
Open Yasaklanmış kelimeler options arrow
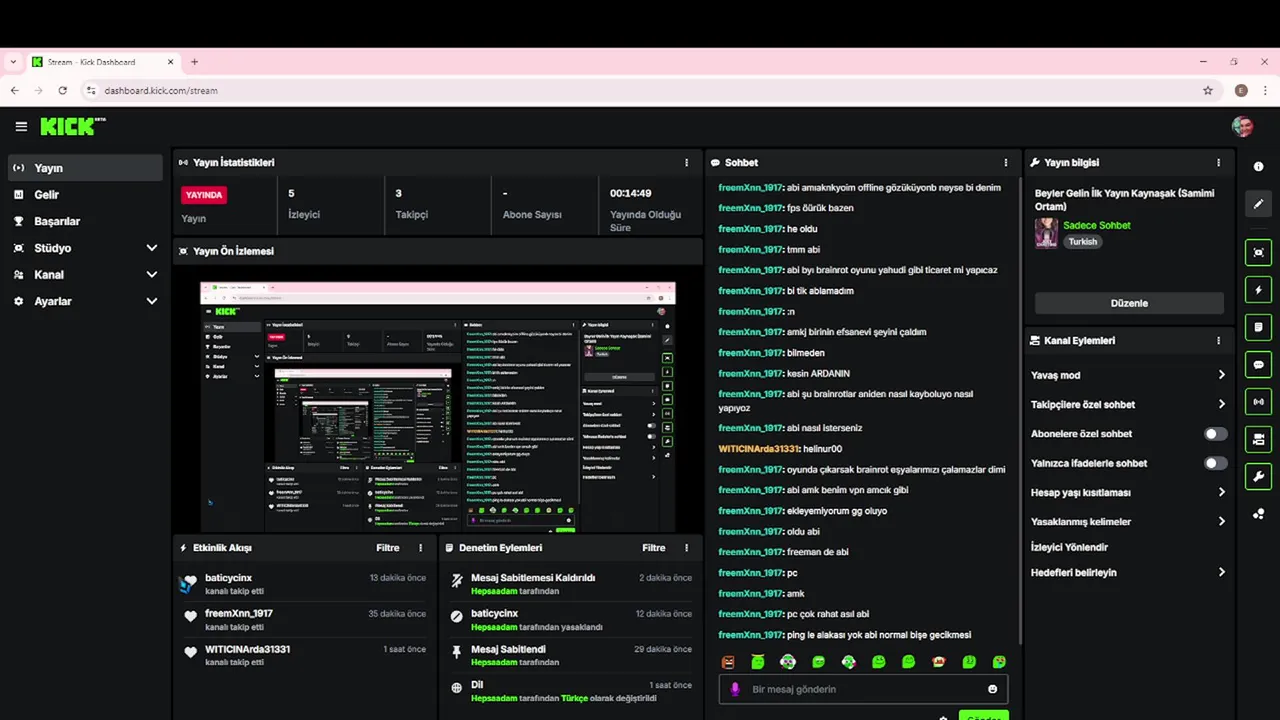coord(1221,521)
